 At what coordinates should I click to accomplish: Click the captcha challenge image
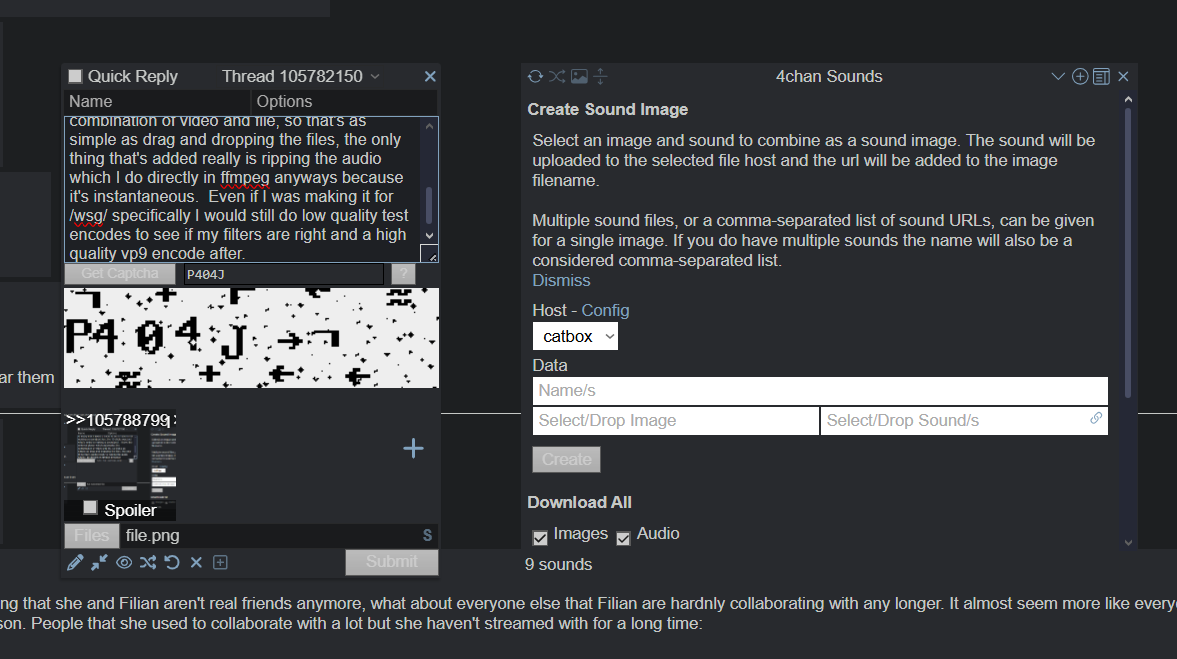tap(251, 338)
